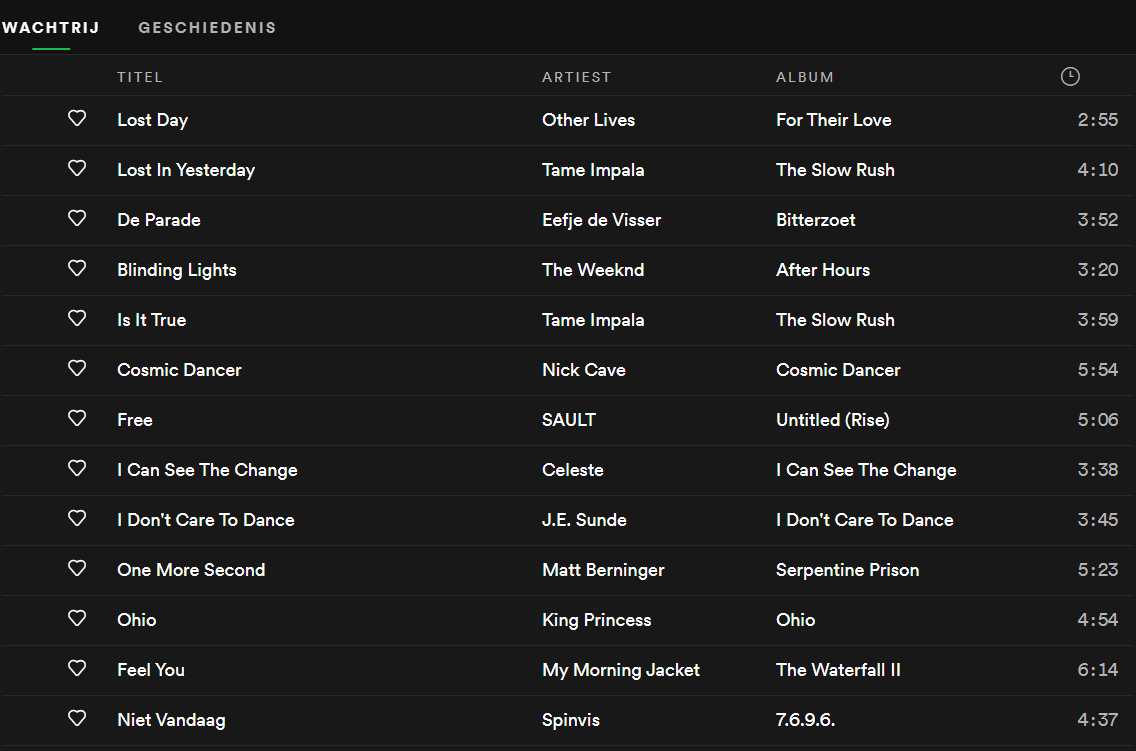The width and height of the screenshot is (1136, 751).
Task: Select the track title Feel You
Action: point(151,670)
